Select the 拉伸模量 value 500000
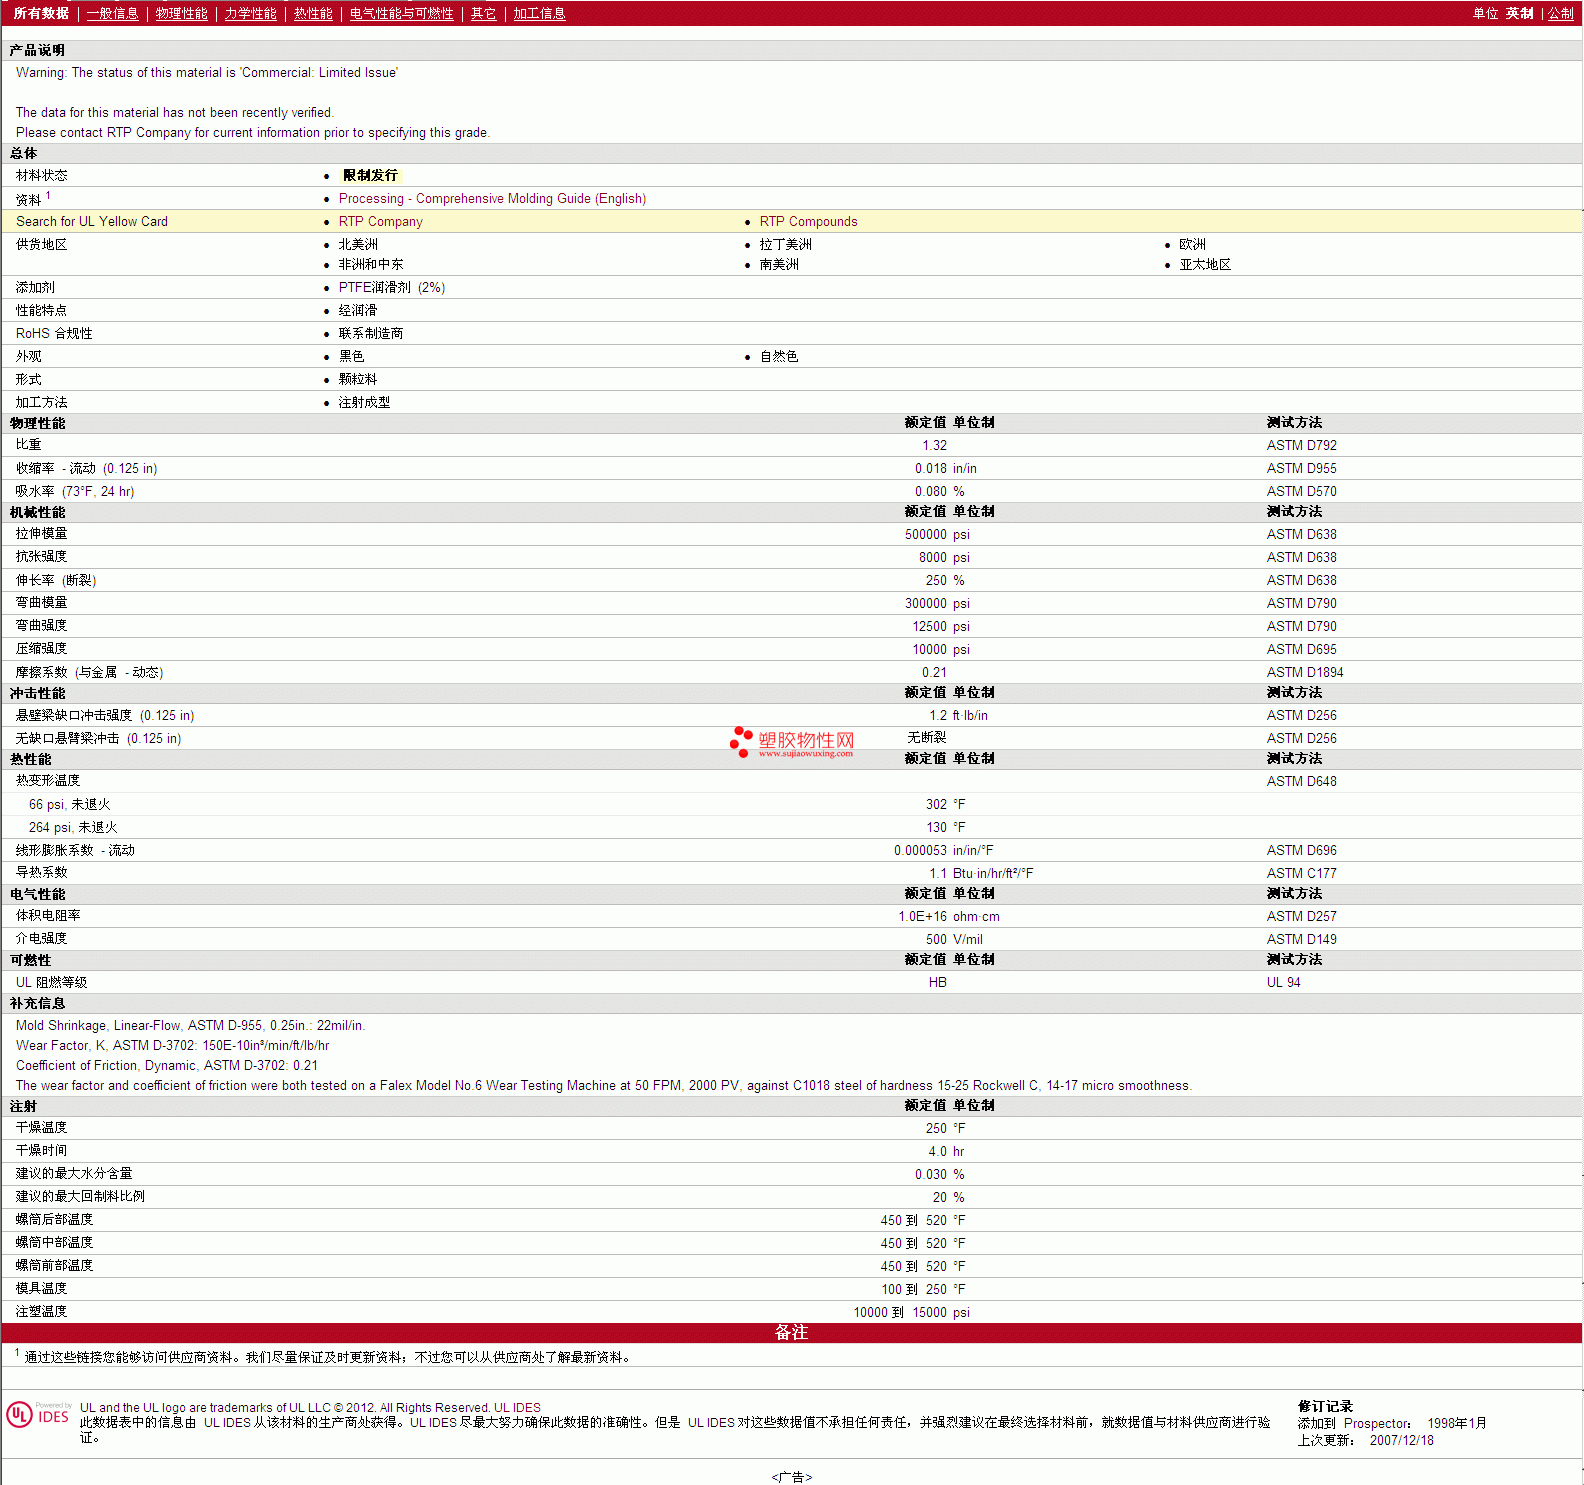This screenshot has height=1485, width=1584. 925,535
